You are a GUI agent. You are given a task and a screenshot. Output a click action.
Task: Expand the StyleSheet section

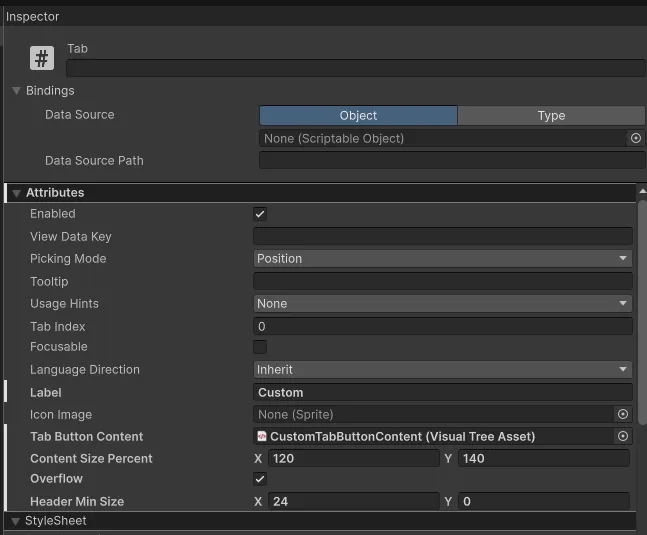click(x=16, y=521)
